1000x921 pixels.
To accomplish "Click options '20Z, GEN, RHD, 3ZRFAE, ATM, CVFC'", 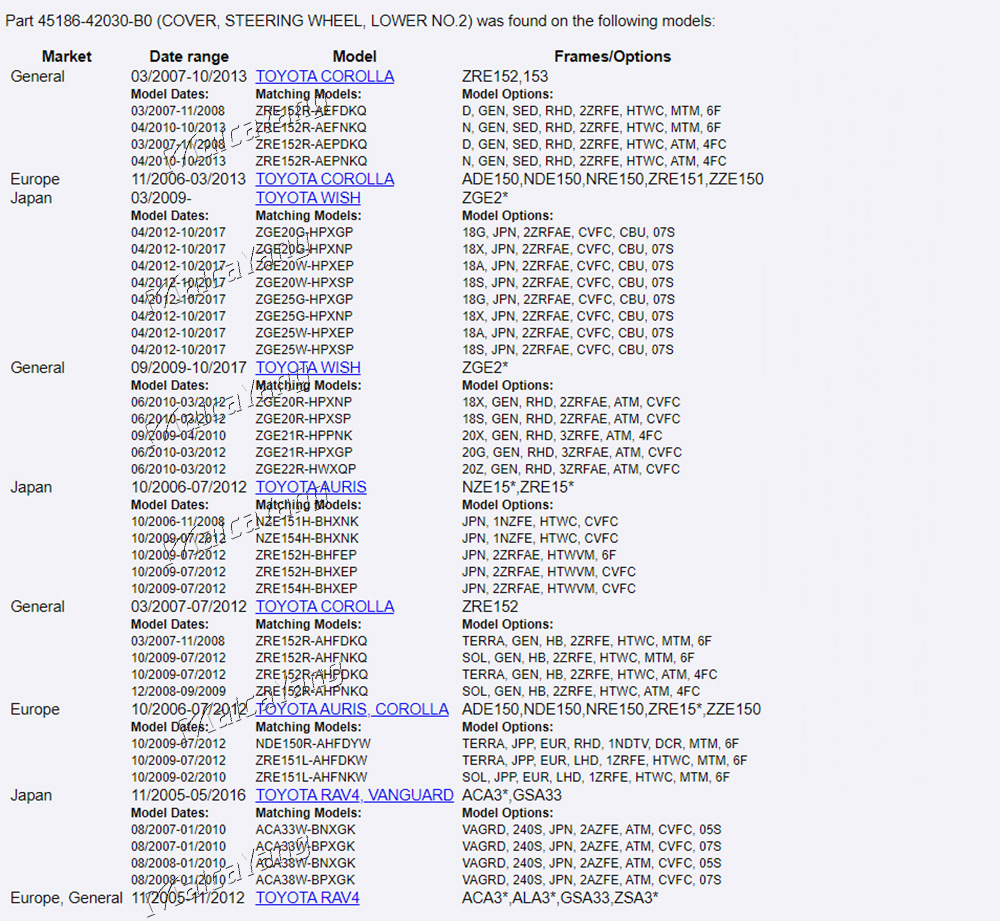I will [571, 469].
